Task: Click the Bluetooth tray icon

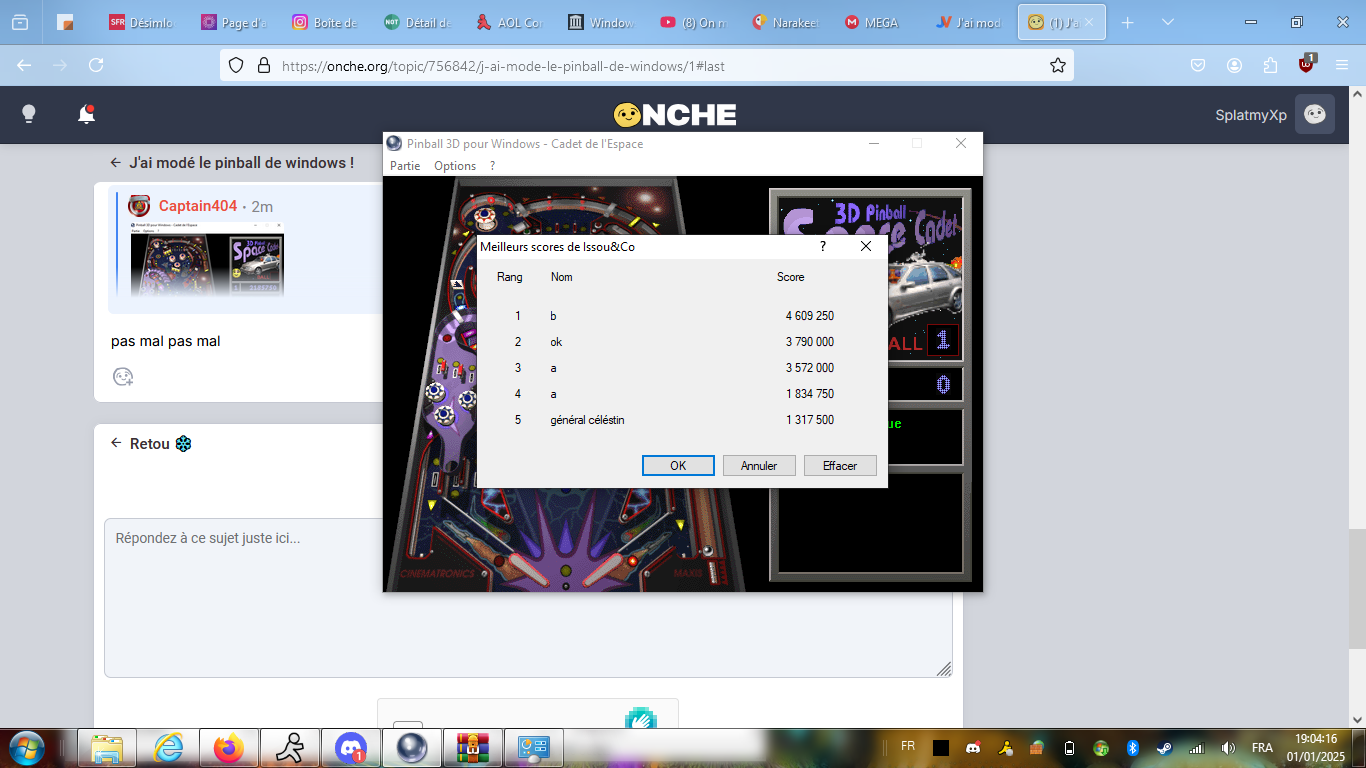Action: point(1133,748)
